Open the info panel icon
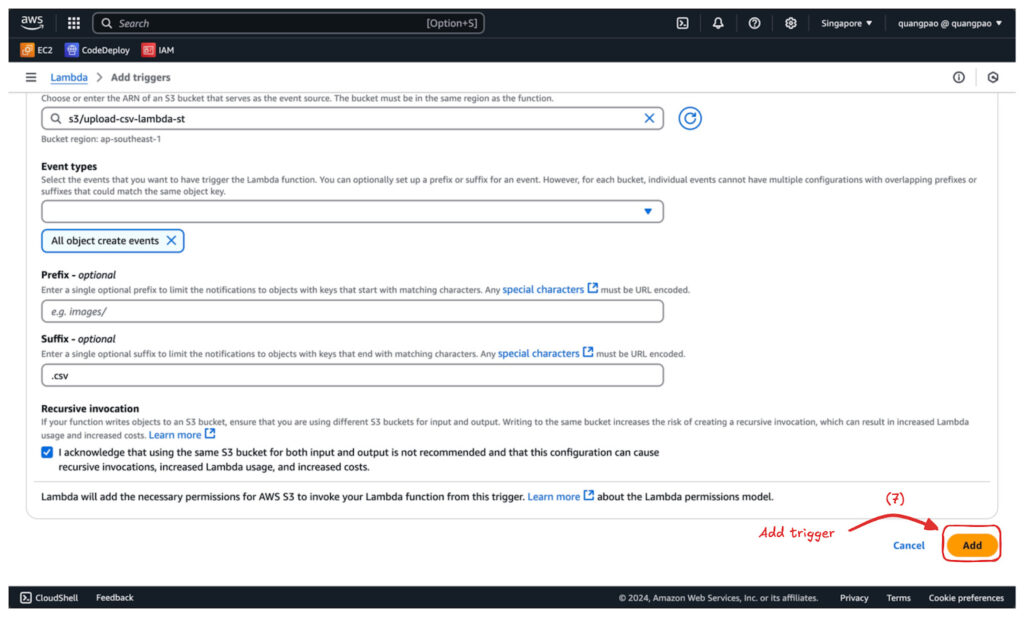This screenshot has width=1024, height=617. 958,77
